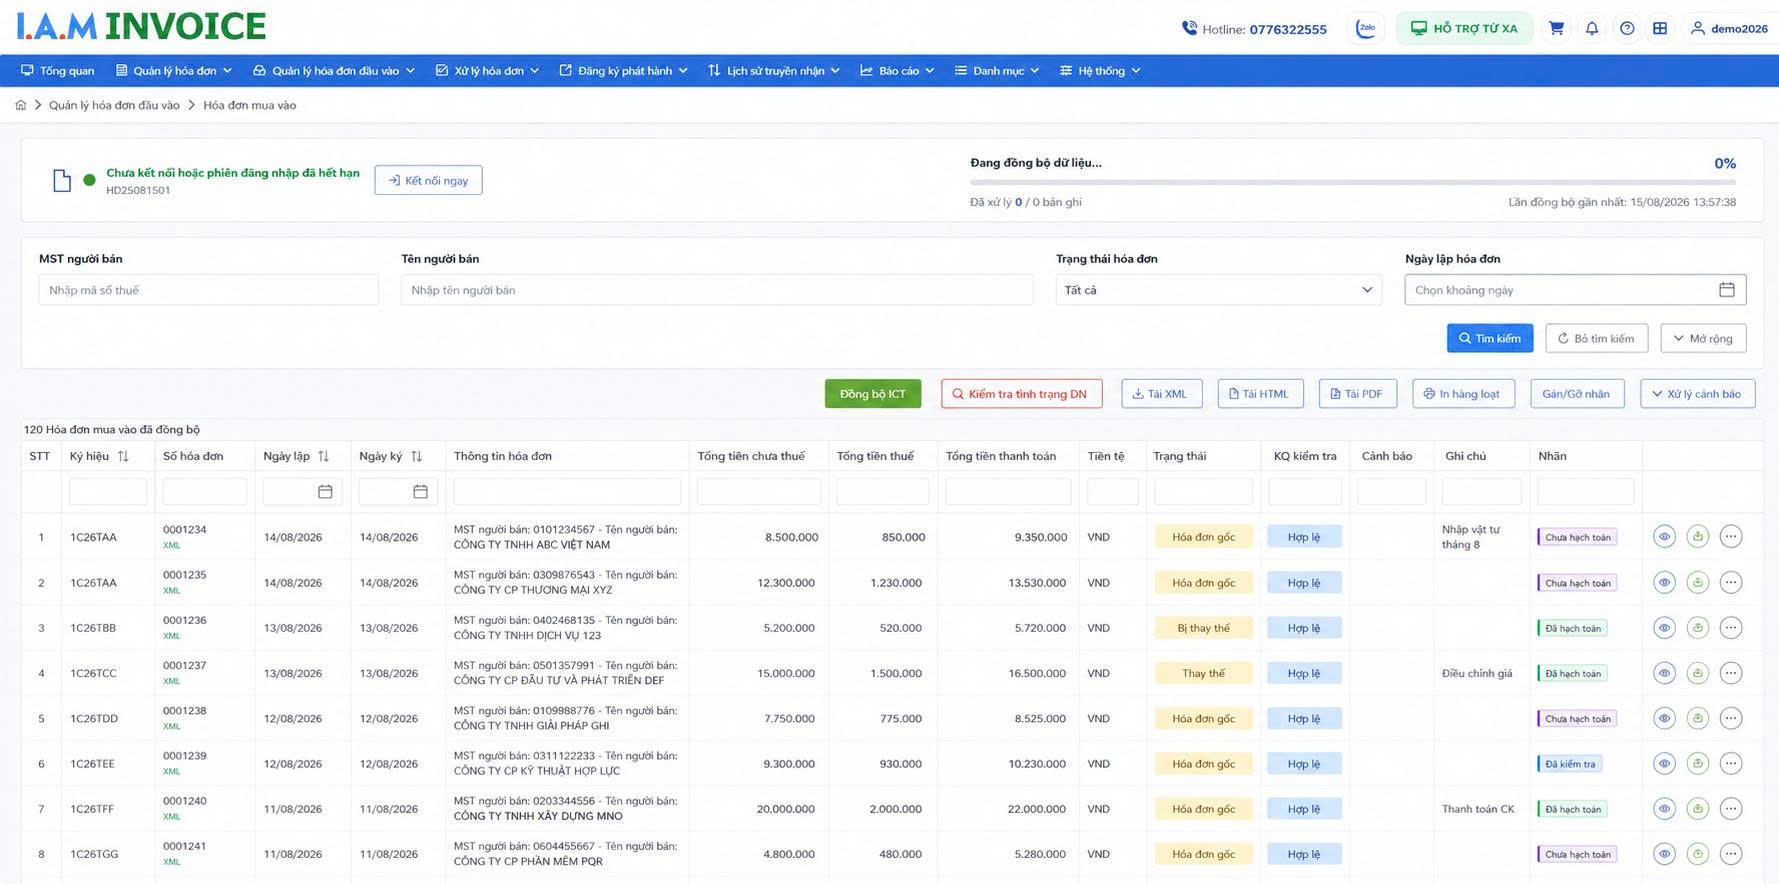Sort by Ngày lập column

click(x=323, y=456)
